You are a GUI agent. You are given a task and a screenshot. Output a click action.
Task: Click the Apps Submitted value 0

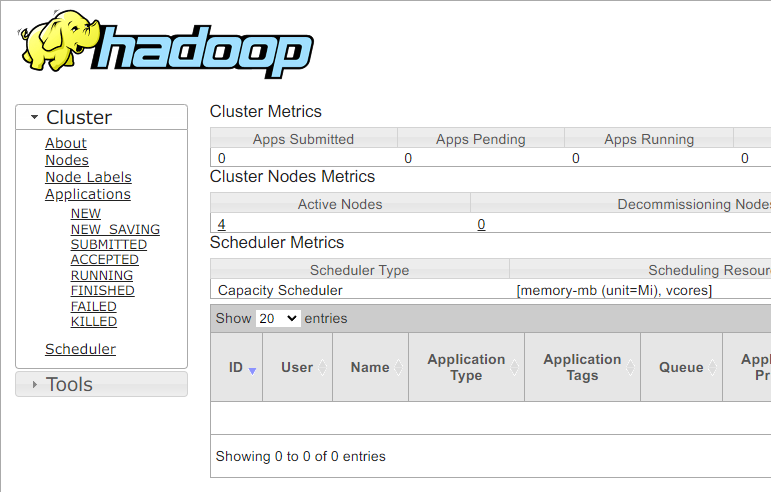pos(222,158)
